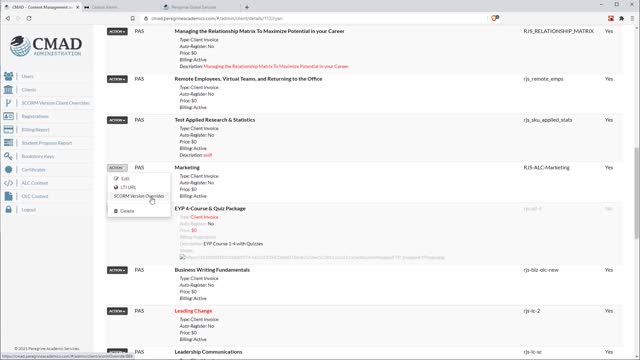Viewport: 640px width, 360px height.
Task: Click the red extension icon in toolbar
Action: point(611,18)
